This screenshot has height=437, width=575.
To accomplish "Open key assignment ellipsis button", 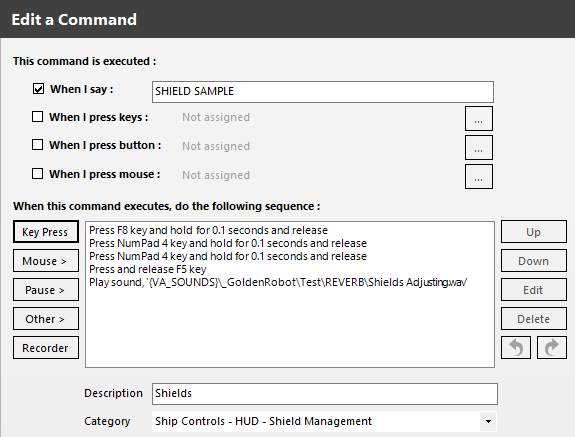I will click(x=479, y=118).
